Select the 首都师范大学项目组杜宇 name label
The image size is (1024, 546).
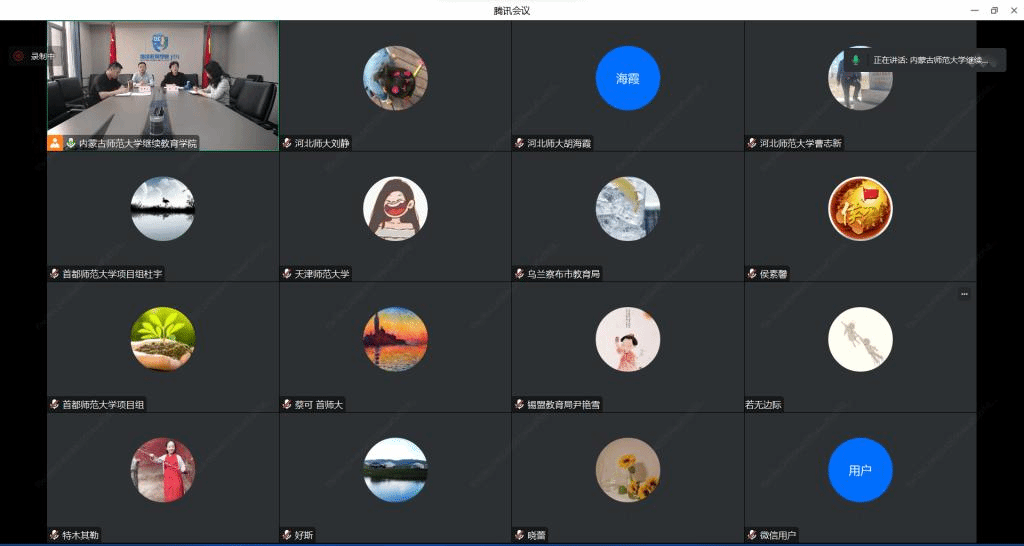coord(112,274)
